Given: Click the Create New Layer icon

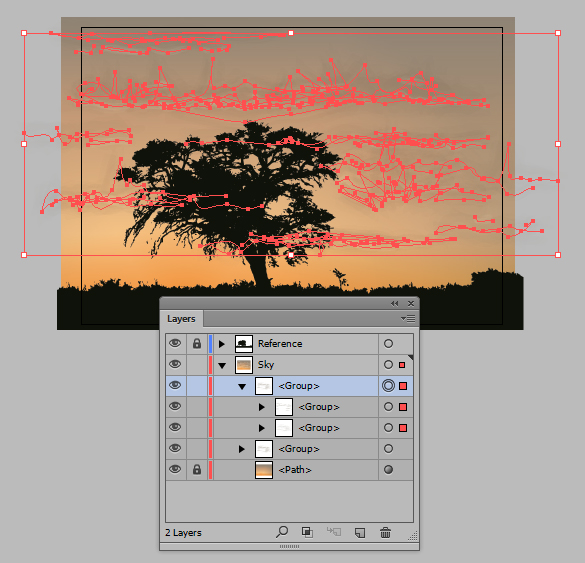Looking at the screenshot, I should (x=360, y=533).
